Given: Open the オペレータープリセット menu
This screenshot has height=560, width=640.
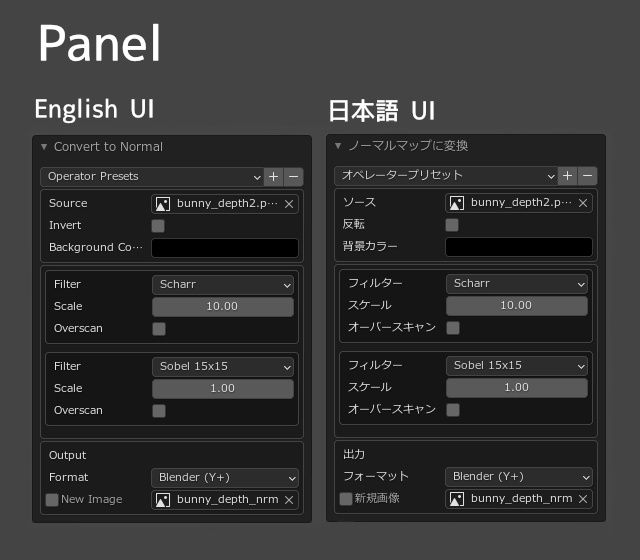Looking at the screenshot, I should pyautogui.click(x=445, y=176).
